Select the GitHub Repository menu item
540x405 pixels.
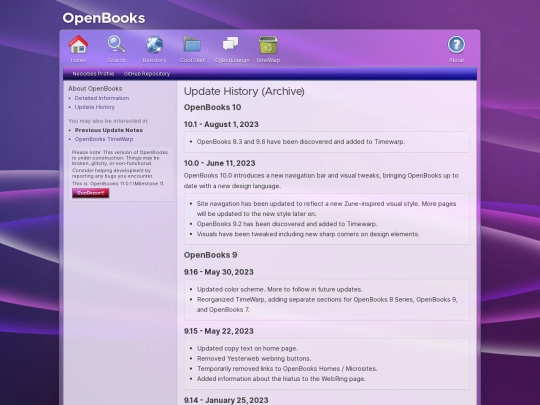tap(147, 74)
